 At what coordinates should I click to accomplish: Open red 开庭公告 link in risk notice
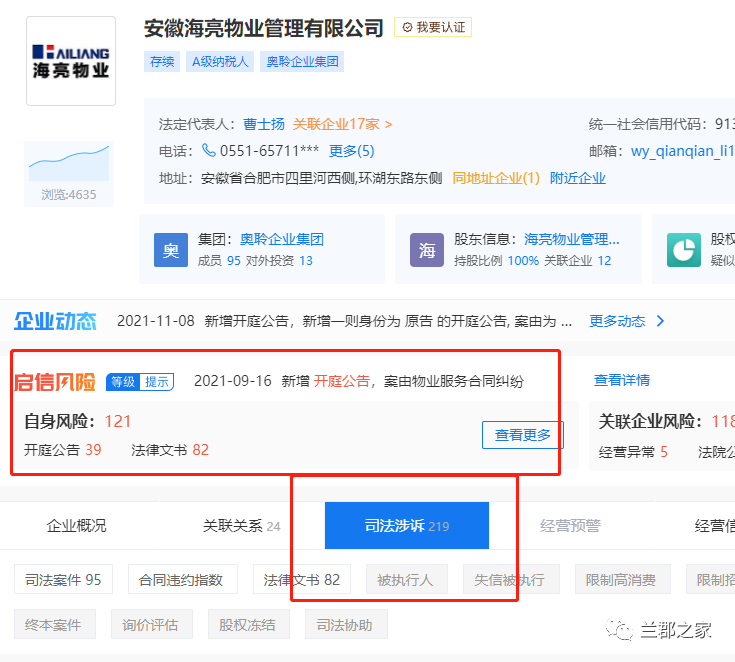coord(341,381)
